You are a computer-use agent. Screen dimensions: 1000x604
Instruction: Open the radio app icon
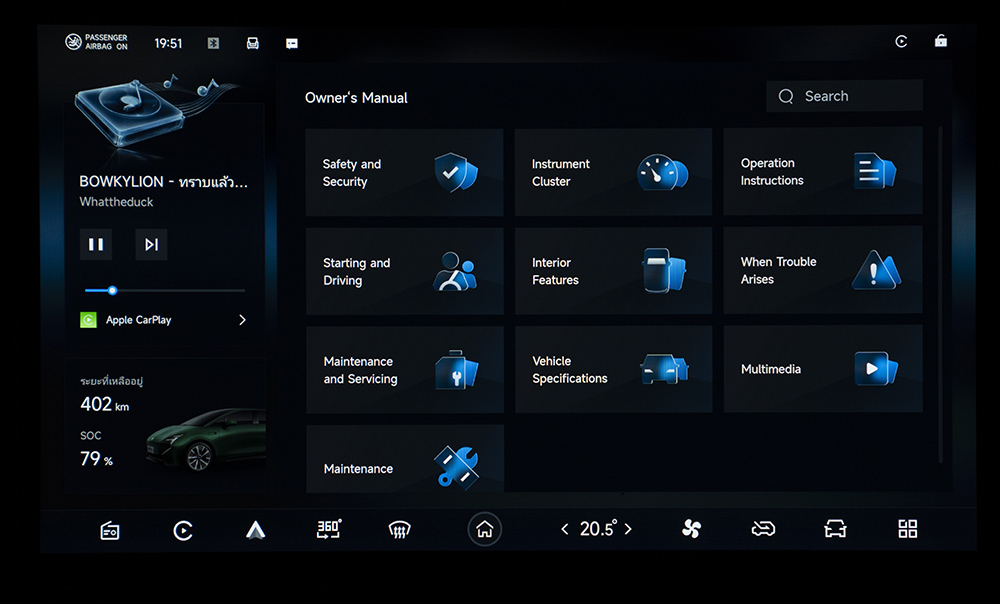110,531
